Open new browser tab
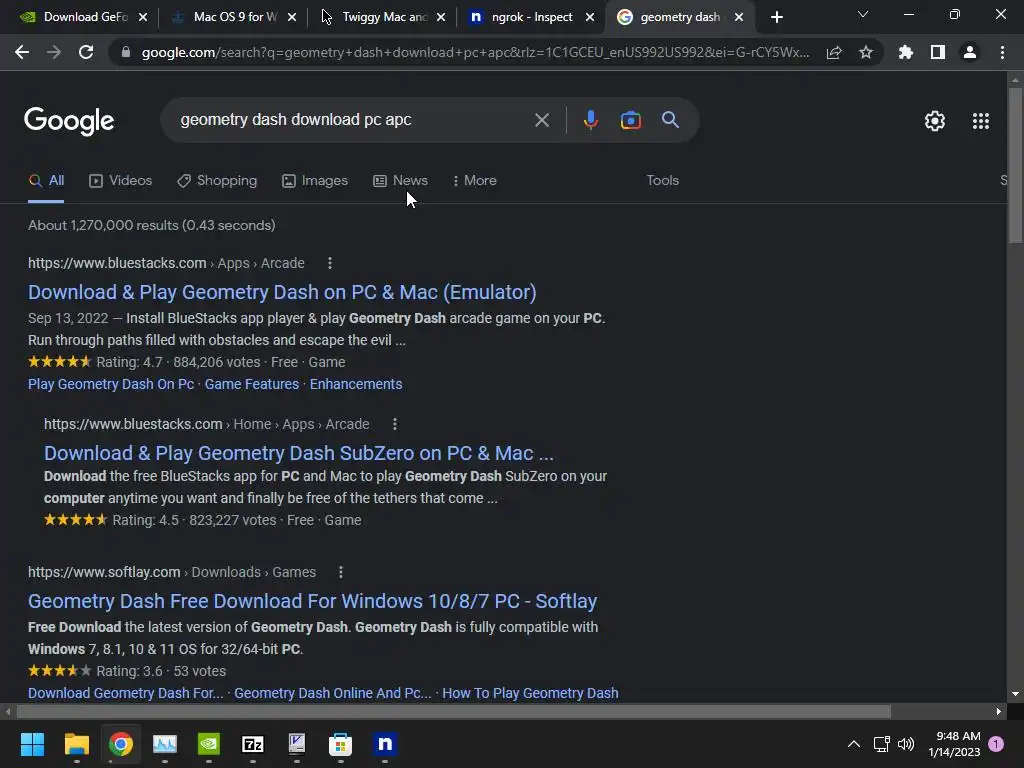The height and width of the screenshot is (768, 1024). coord(776,18)
